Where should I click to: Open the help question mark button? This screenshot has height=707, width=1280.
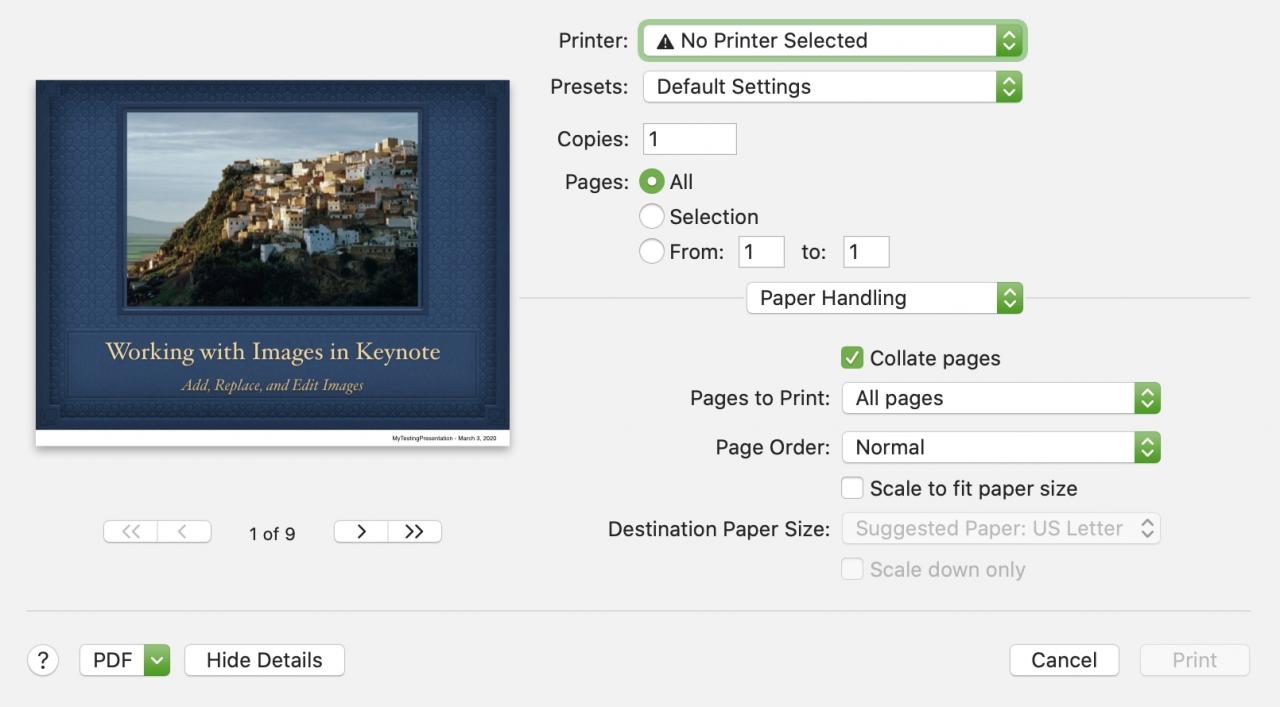pyautogui.click(x=42, y=660)
